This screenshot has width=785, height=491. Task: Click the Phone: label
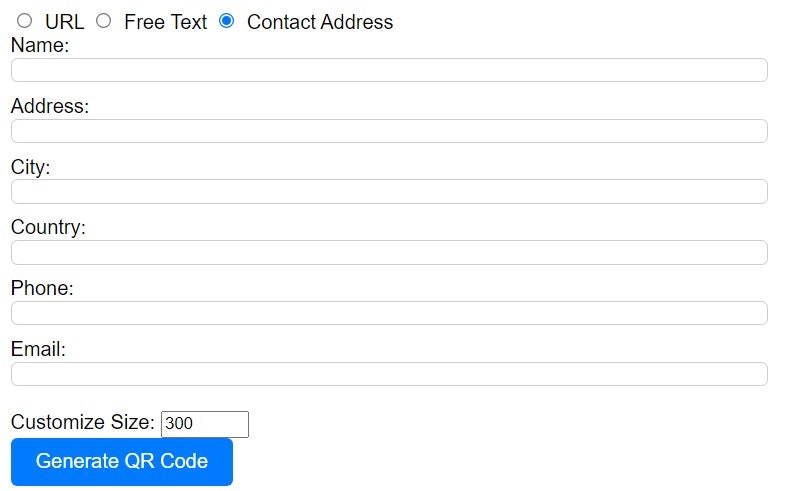(43, 288)
